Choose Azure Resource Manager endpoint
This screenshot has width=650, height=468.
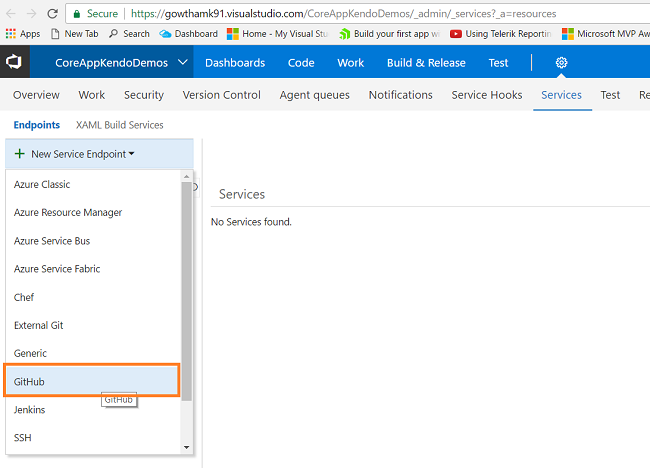point(93,212)
